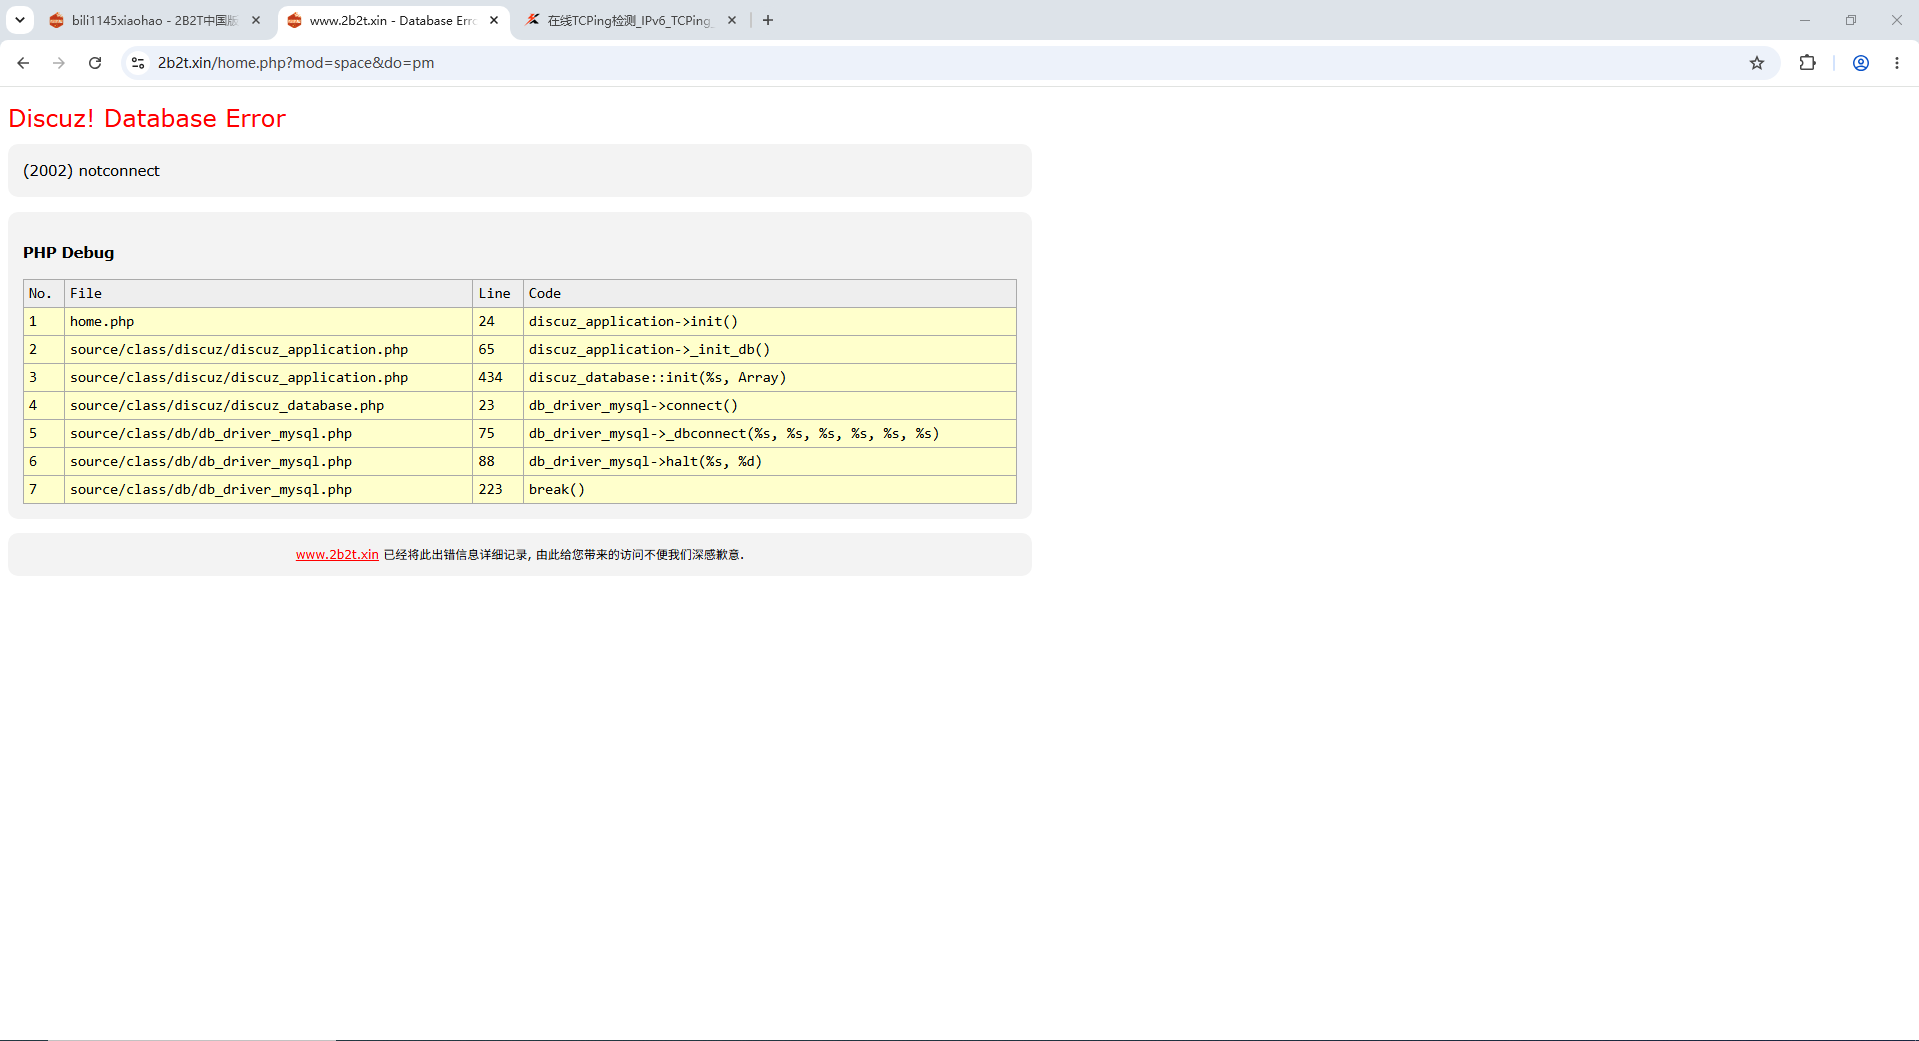Reload the page with the refresh icon

95,63
